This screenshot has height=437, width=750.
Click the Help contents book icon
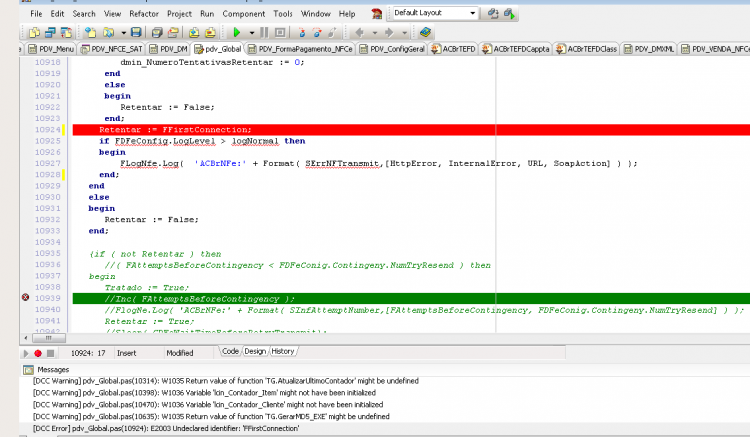tap(425, 33)
